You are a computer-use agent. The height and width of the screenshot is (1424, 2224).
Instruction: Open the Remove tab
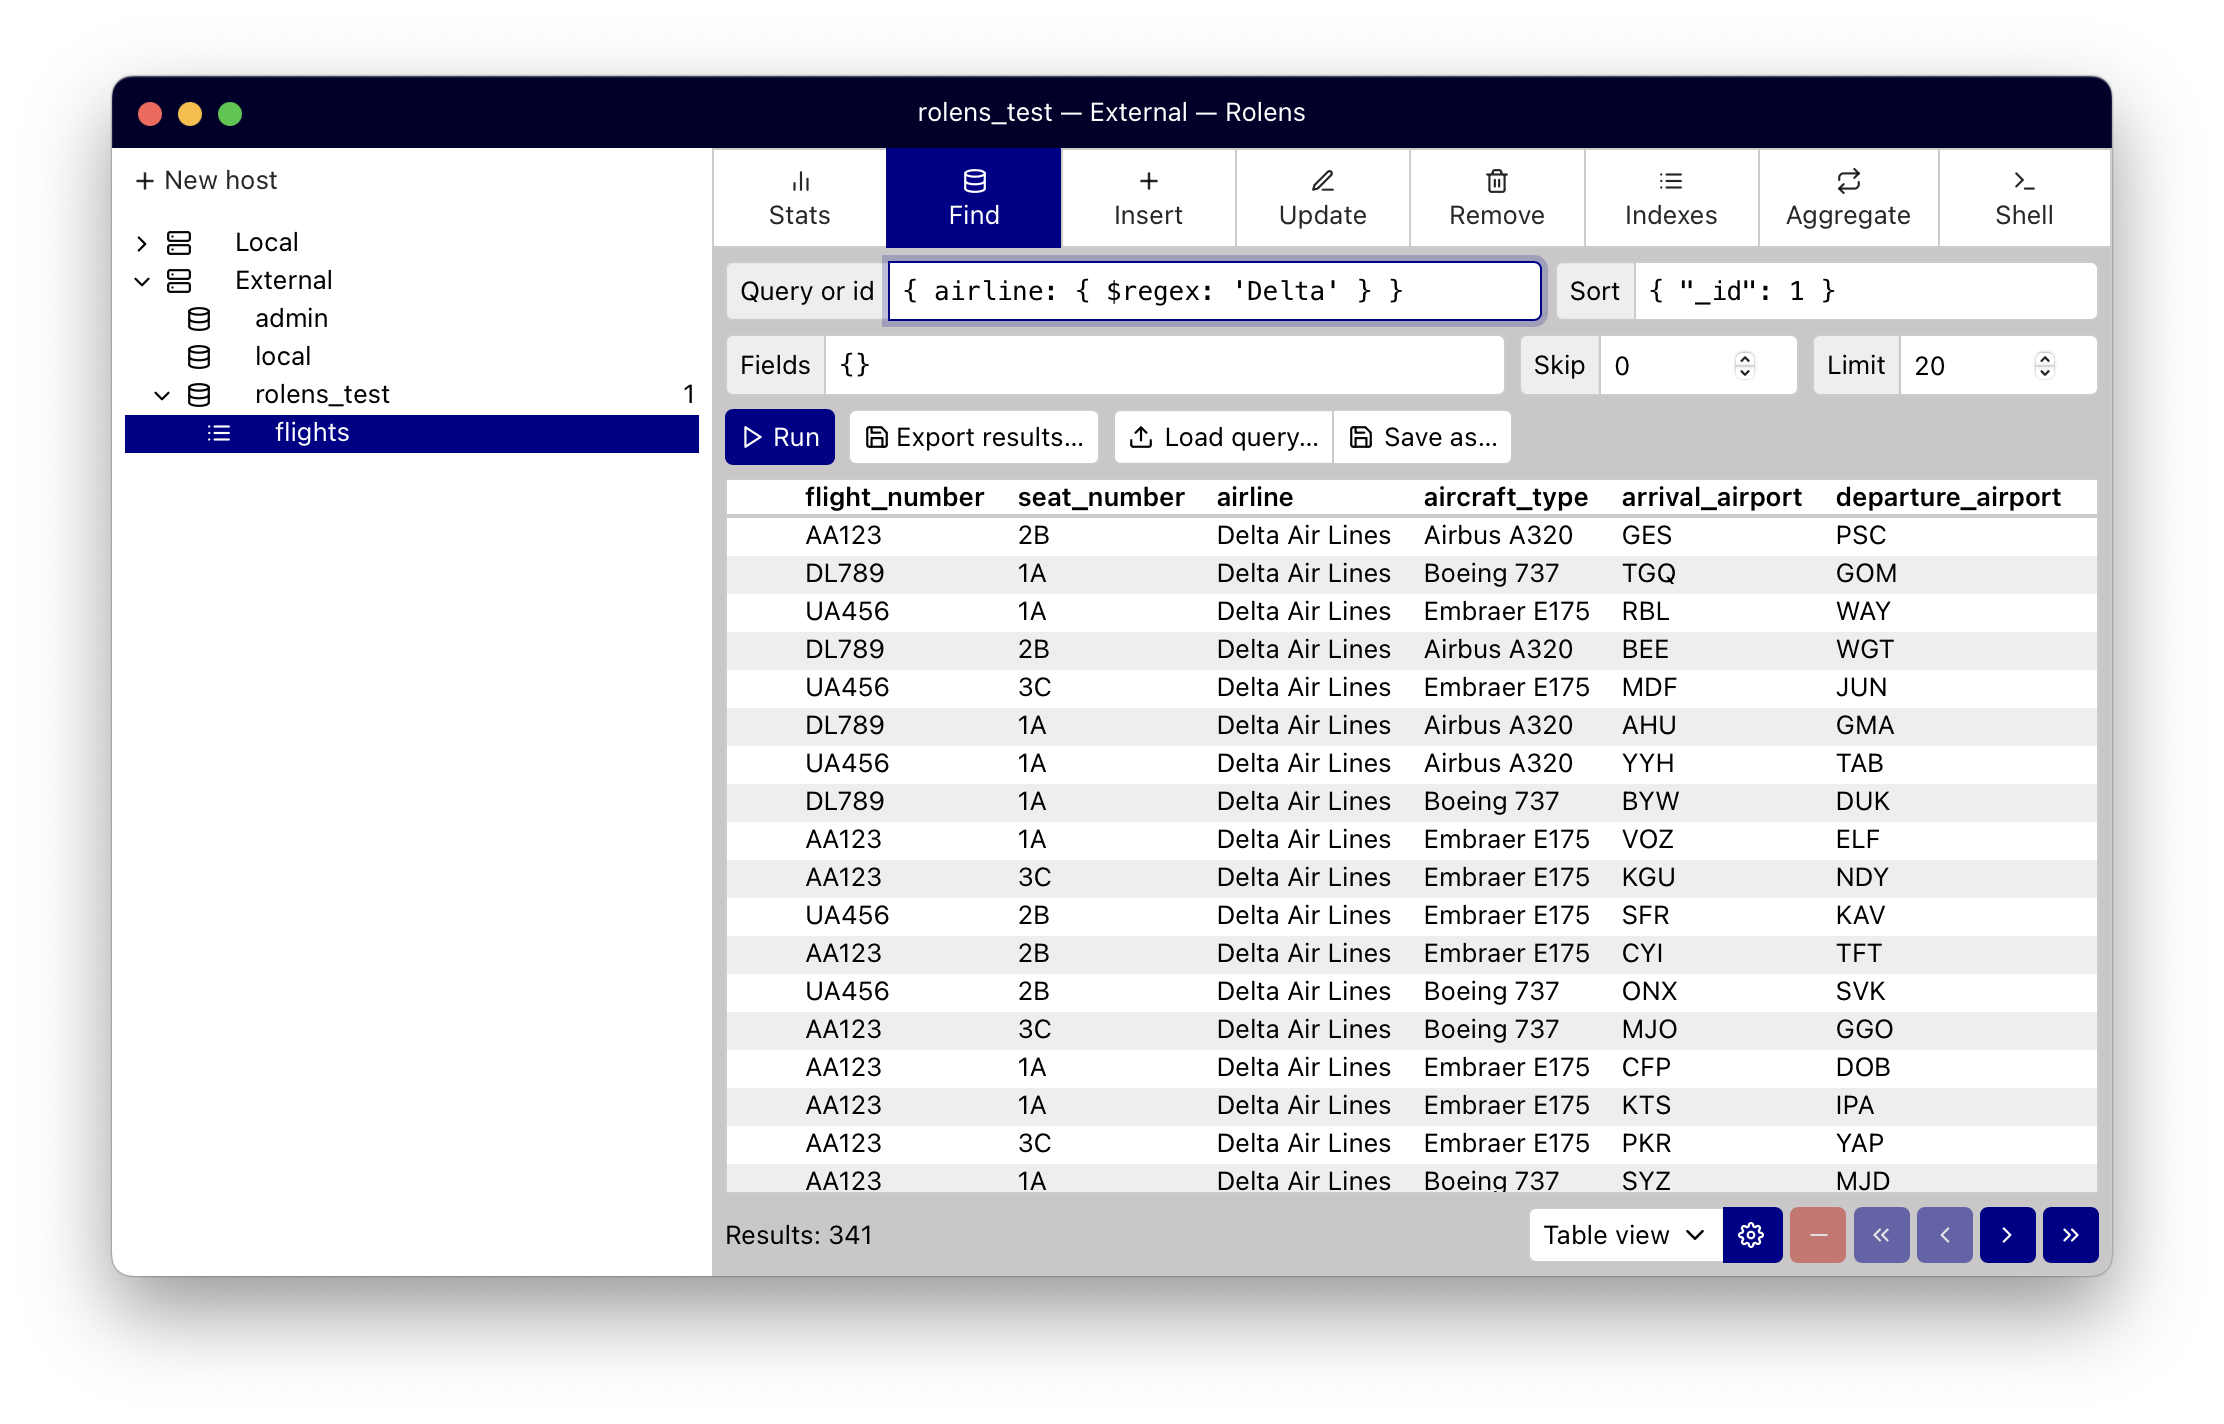1496,198
